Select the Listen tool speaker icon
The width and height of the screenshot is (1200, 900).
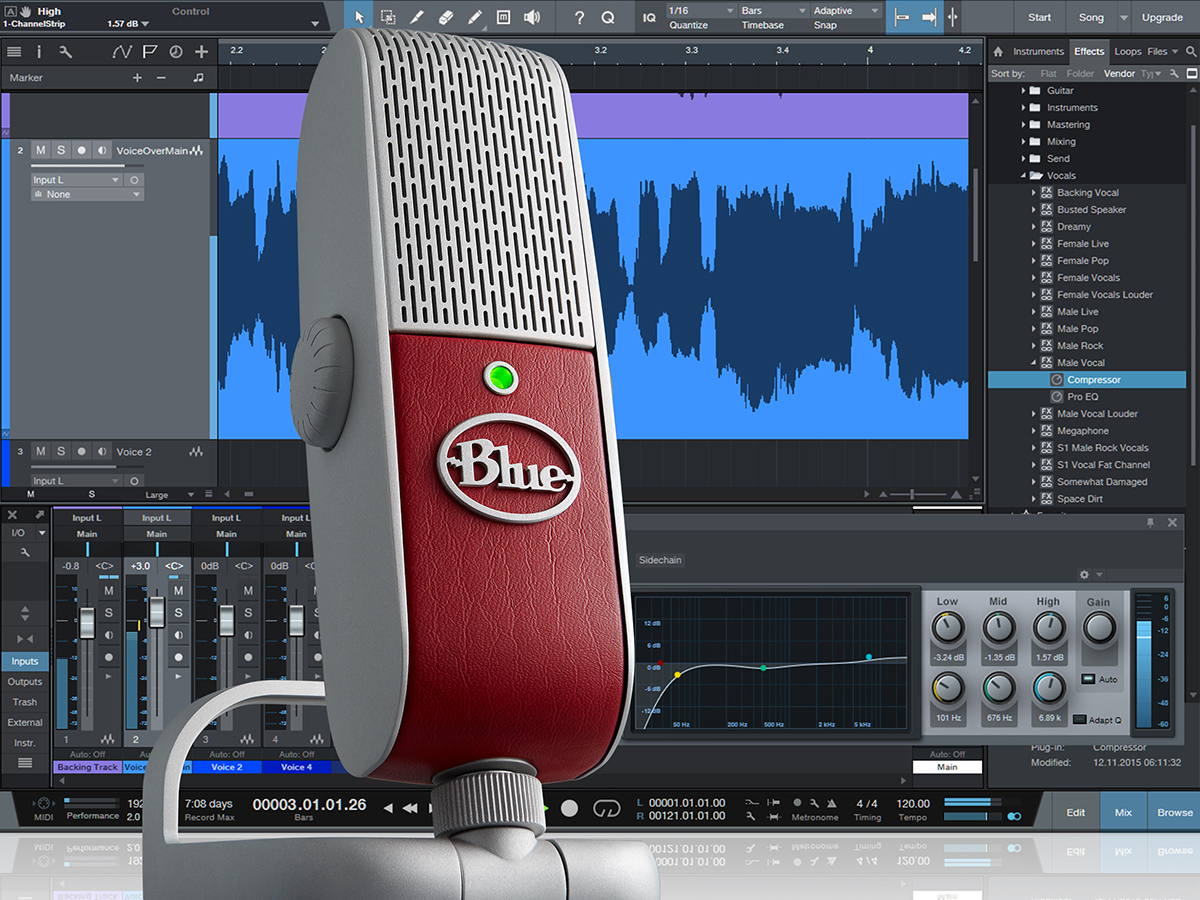[530, 17]
